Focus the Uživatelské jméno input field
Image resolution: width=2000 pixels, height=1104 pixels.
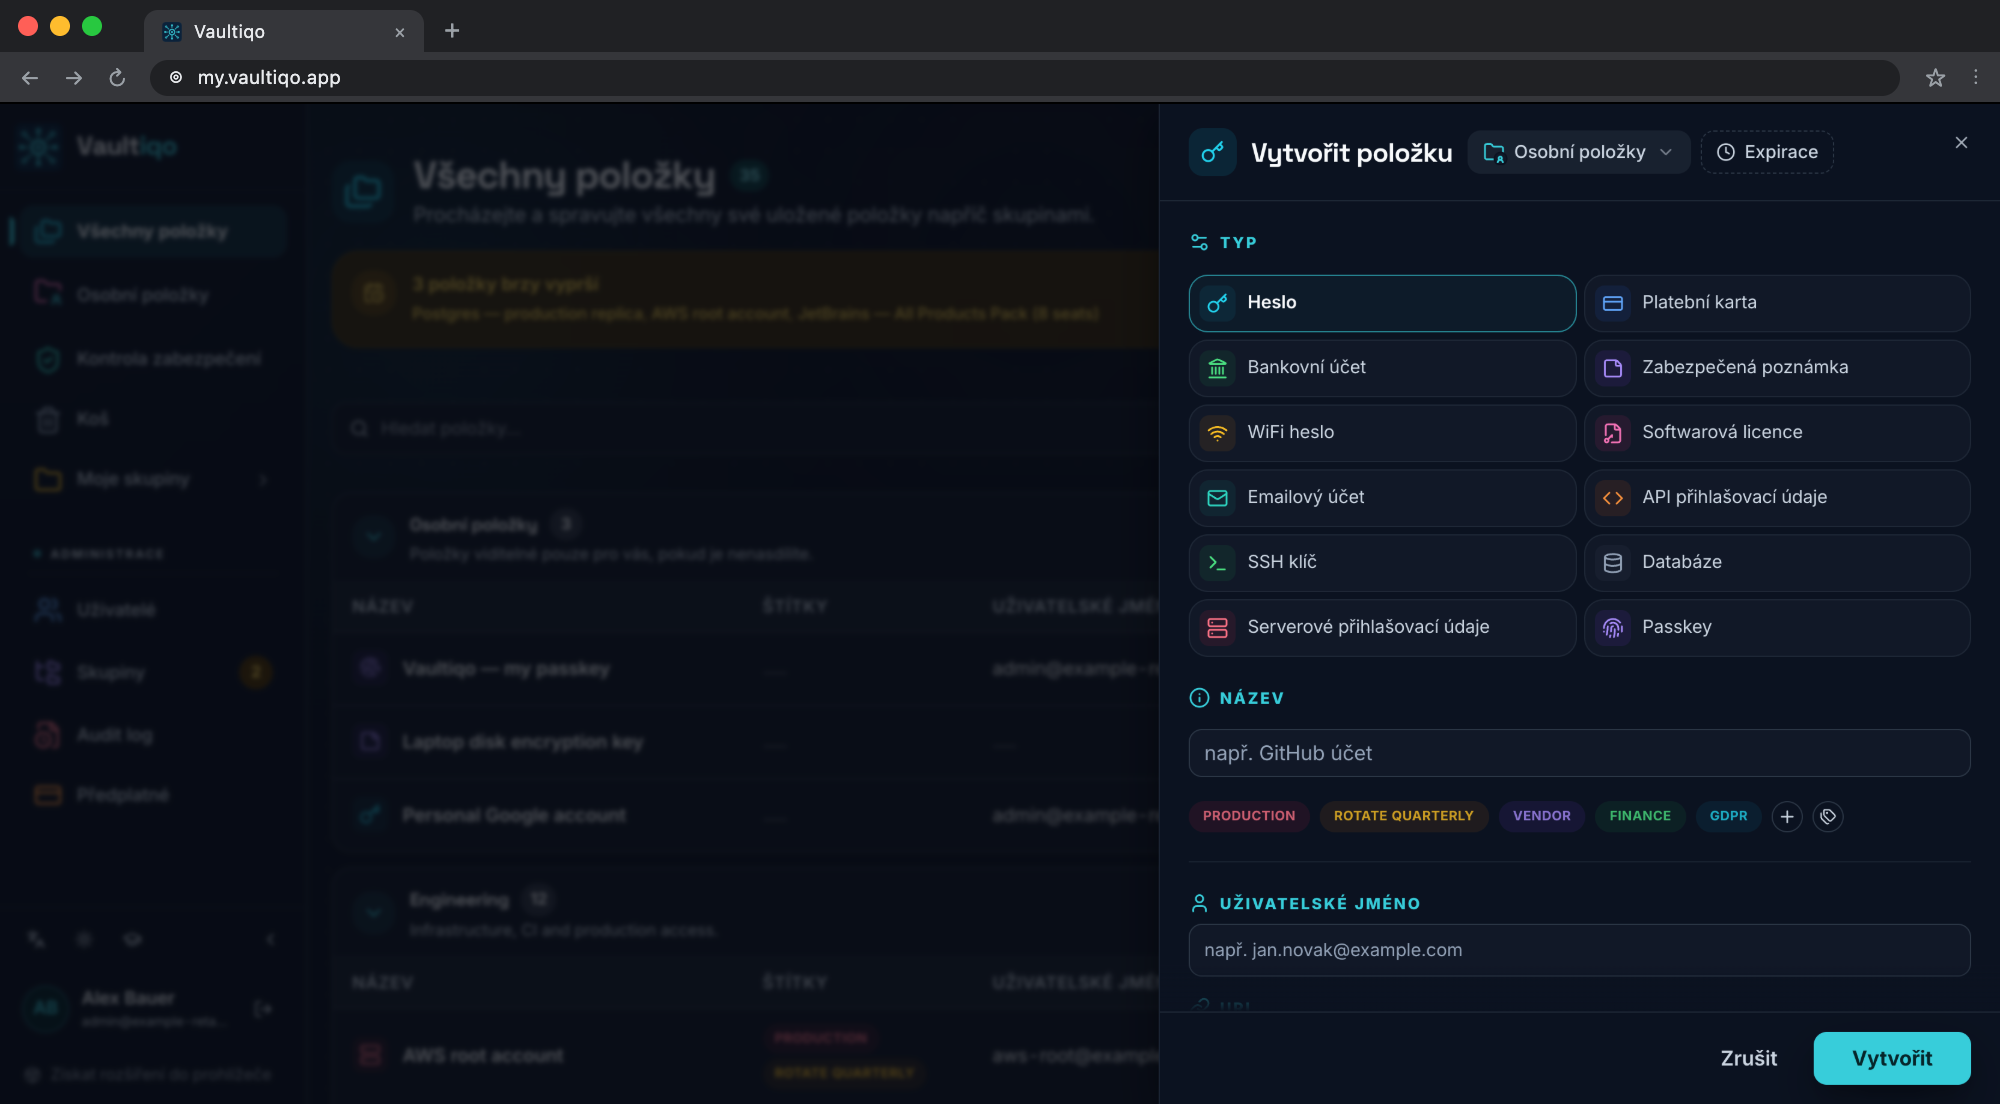tap(1579, 950)
